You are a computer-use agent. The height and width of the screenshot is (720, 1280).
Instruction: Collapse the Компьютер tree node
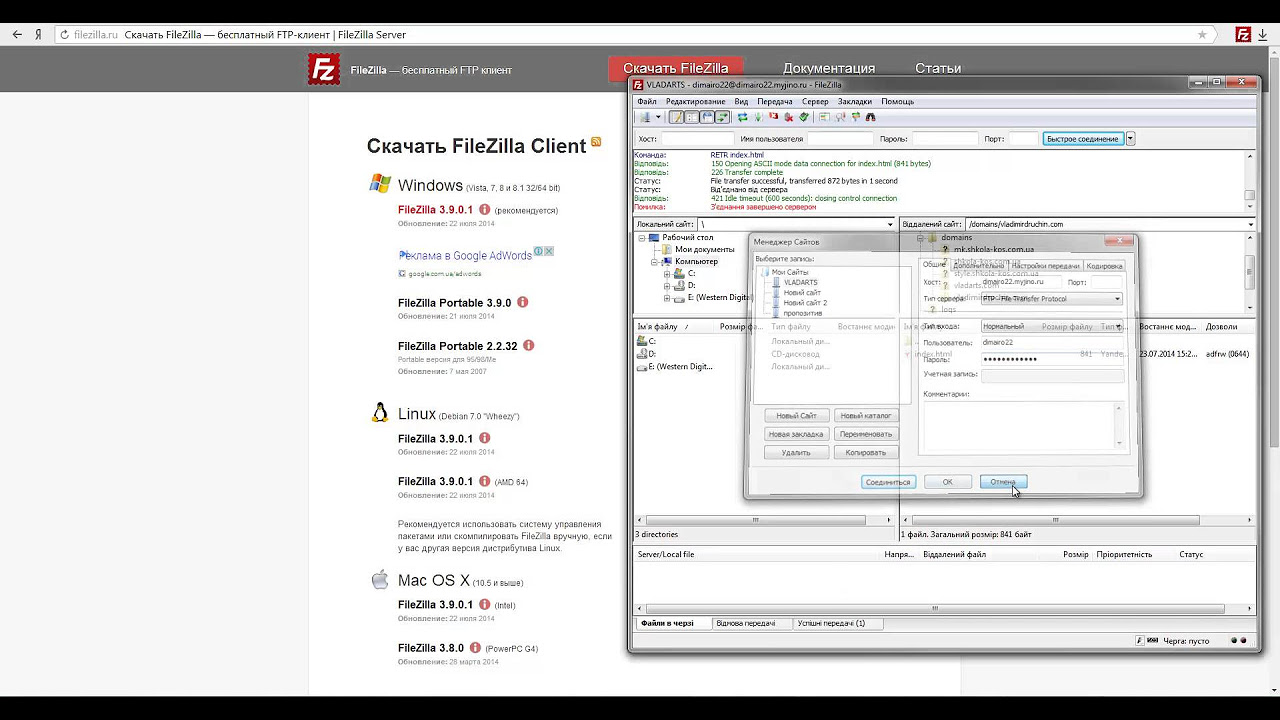(655, 262)
